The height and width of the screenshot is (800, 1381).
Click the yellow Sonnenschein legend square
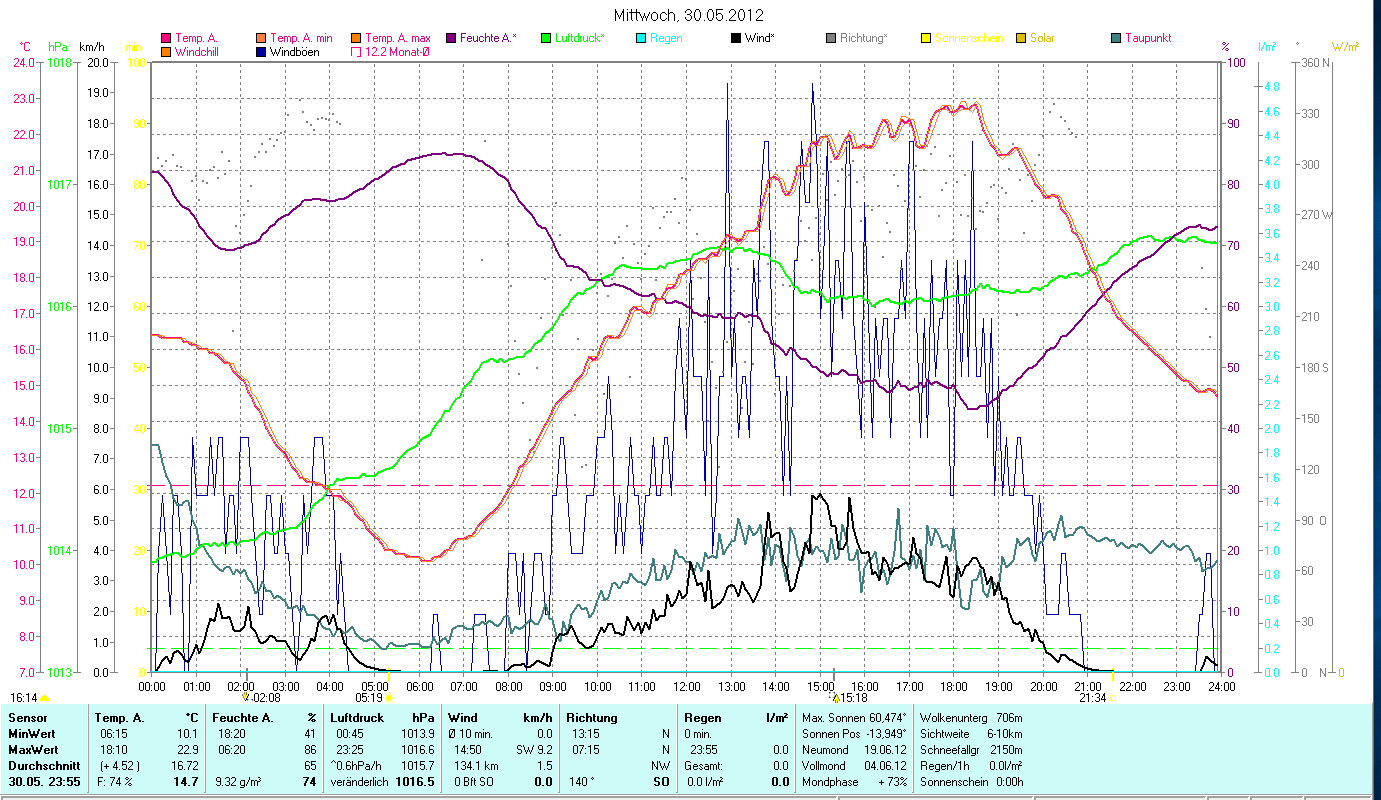pos(926,38)
